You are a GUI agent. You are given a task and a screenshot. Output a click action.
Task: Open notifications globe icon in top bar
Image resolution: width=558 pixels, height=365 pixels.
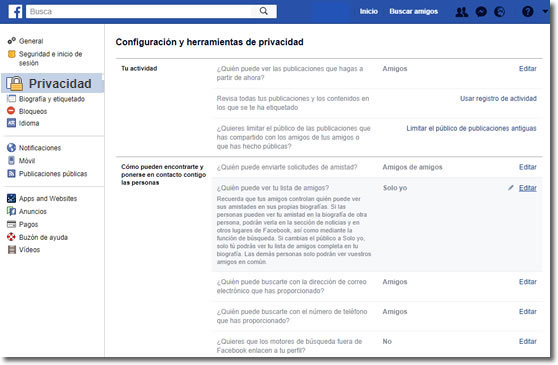click(500, 12)
